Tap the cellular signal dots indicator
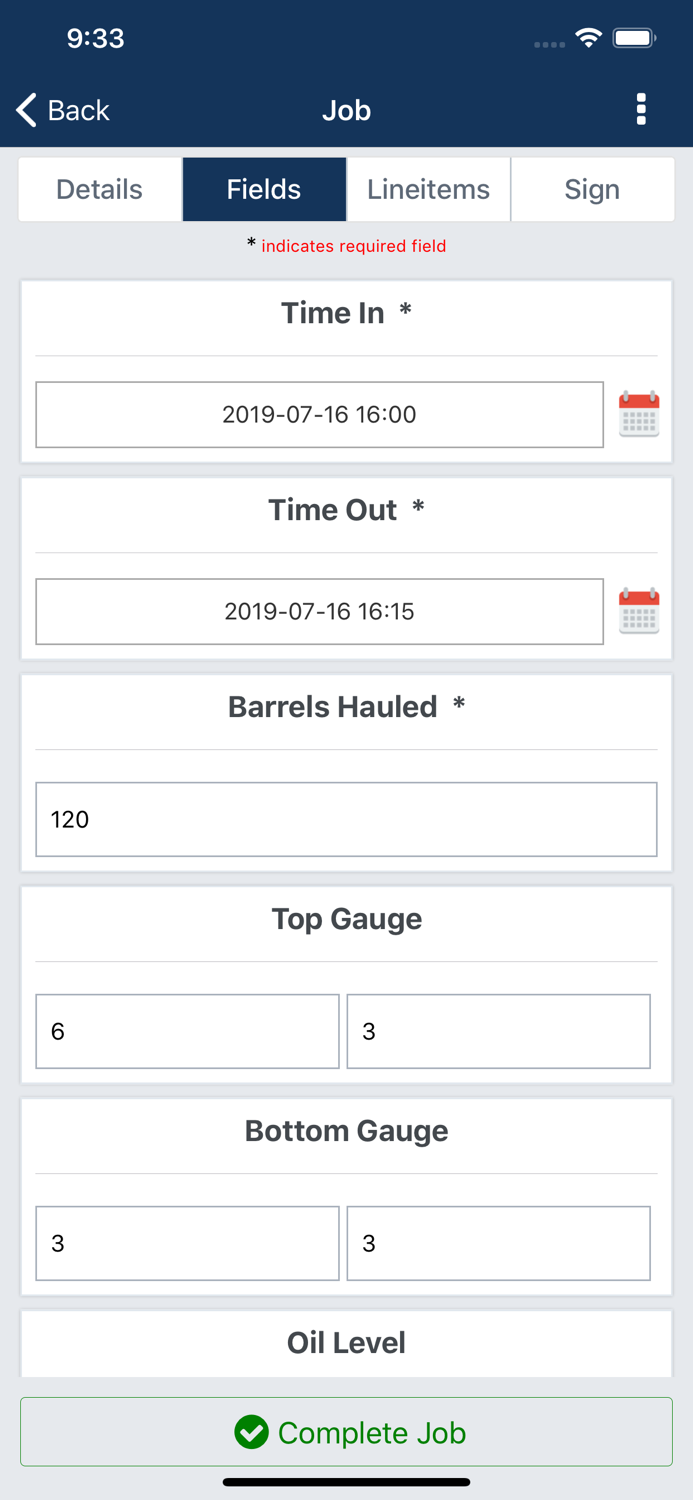The height and width of the screenshot is (1500, 693). tap(549, 43)
